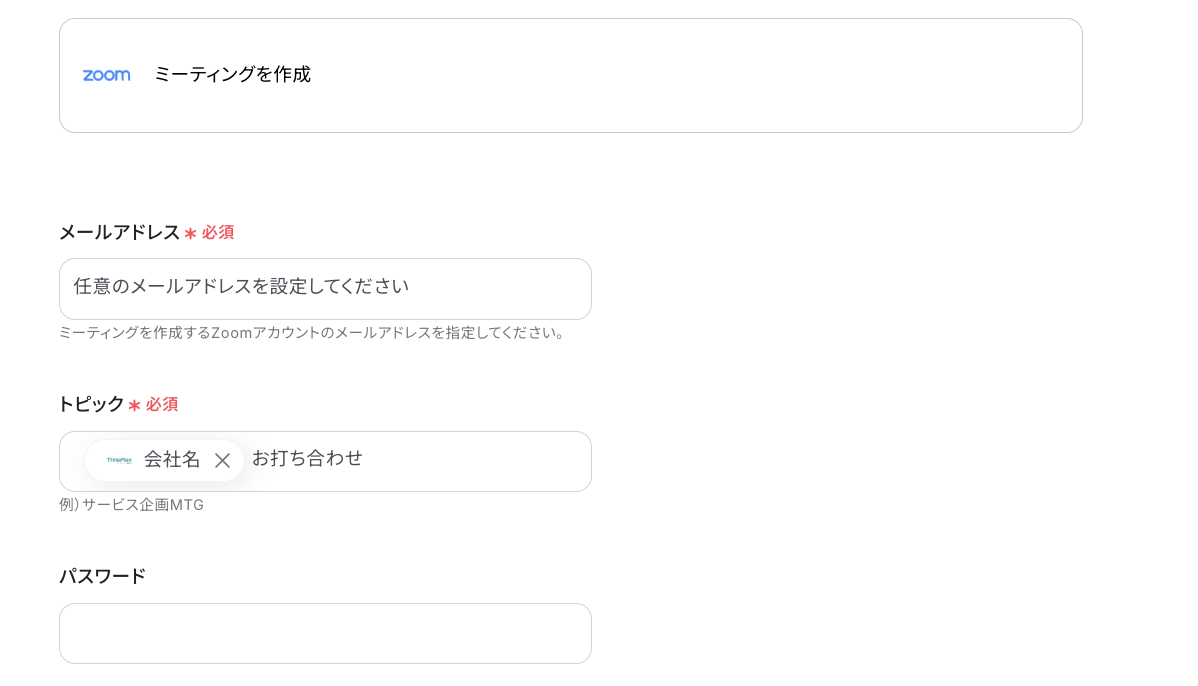Image resolution: width=1198 pixels, height=686 pixels.
Task: Click the お打ち合わせ text in the topic field
Action: [306, 458]
